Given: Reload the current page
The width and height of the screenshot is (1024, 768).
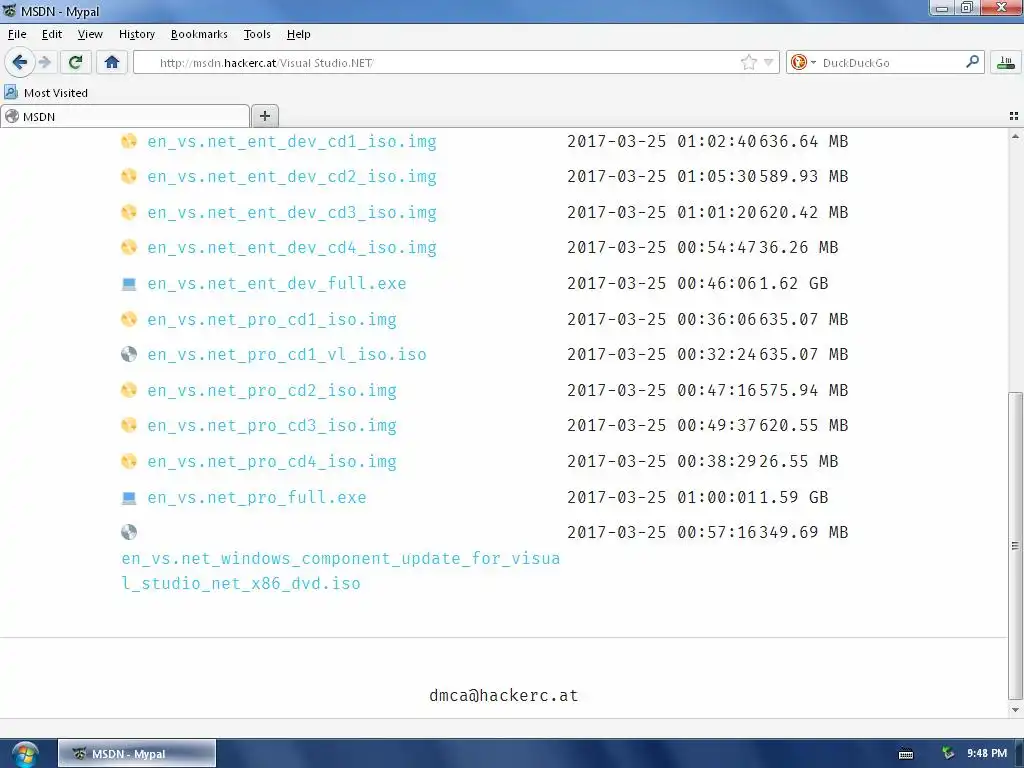Looking at the screenshot, I should pos(75,62).
